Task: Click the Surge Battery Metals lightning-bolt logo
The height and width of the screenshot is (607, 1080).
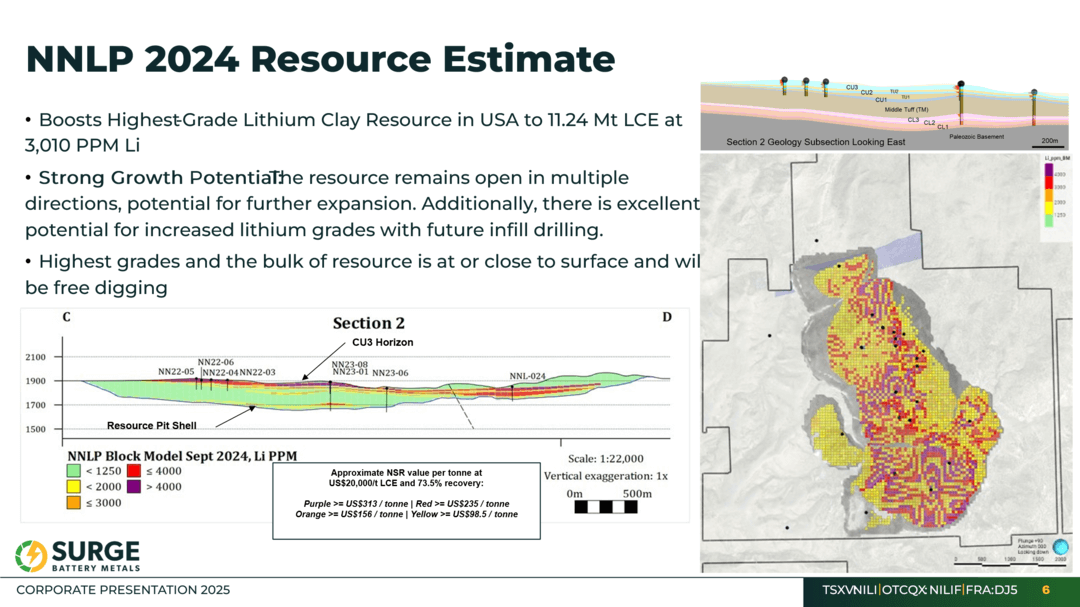Action: pyautogui.click(x=31, y=556)
